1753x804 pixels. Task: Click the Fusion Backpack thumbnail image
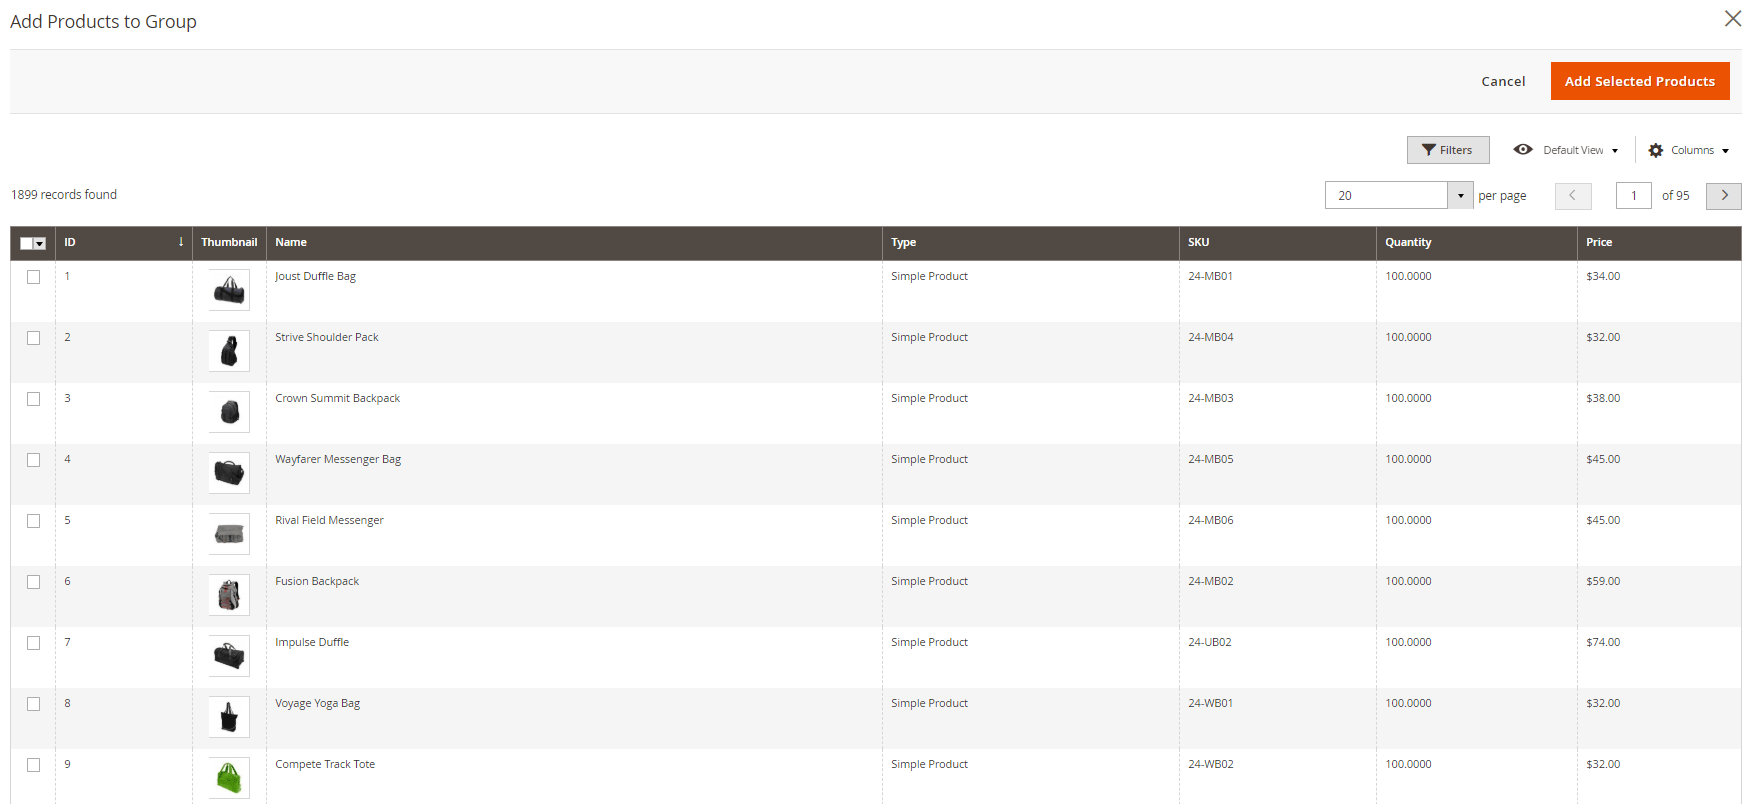pos(229,596)
